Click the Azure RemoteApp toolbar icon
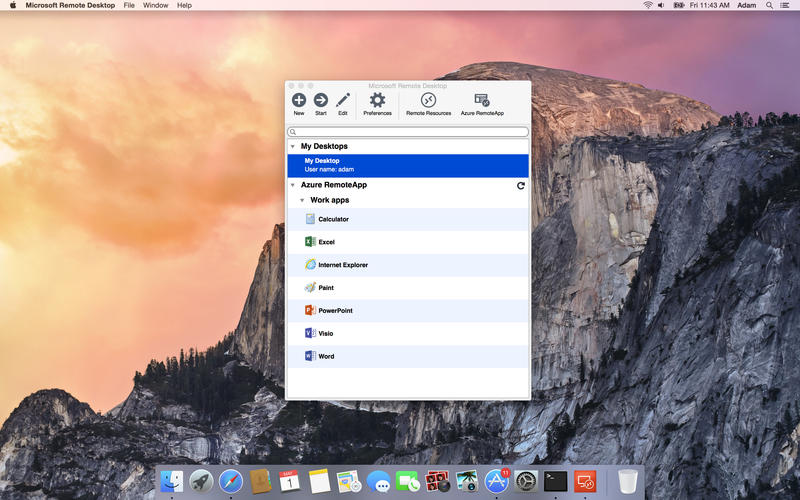The height and width of the screenshot is (500, 800). [482, 100]
